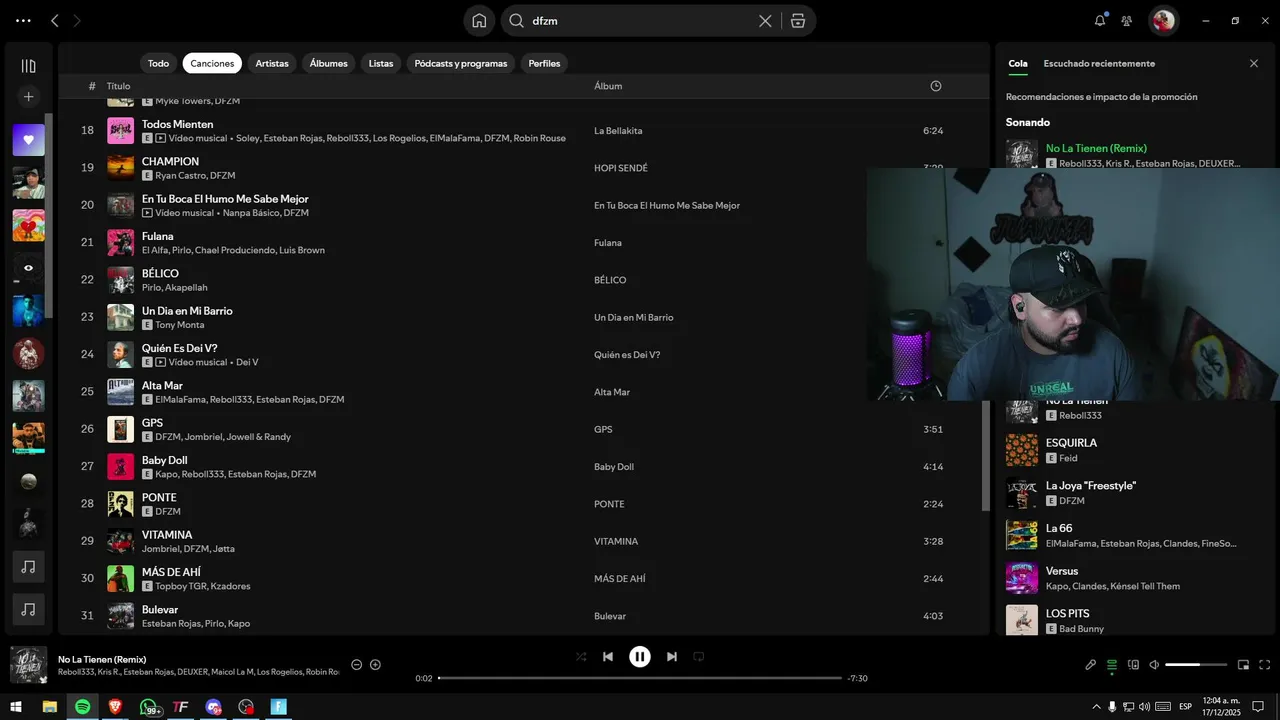This screenshot has height=720, width=1280.
Task: Toggle the queue button in player bar
Action: (1112, 665)
